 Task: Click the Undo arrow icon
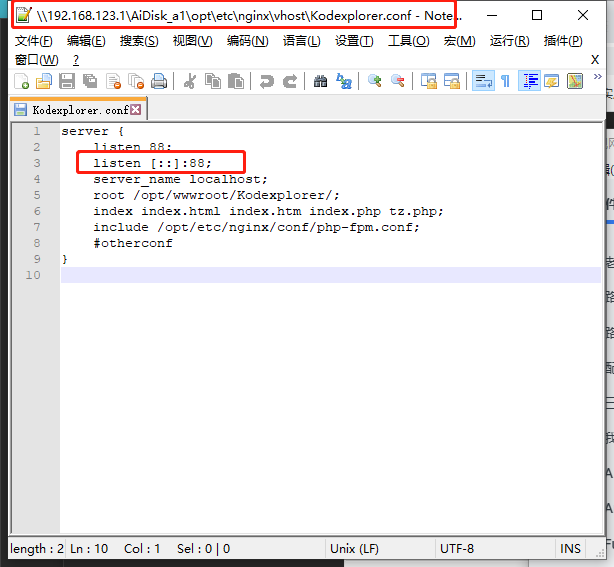(266, 82)
